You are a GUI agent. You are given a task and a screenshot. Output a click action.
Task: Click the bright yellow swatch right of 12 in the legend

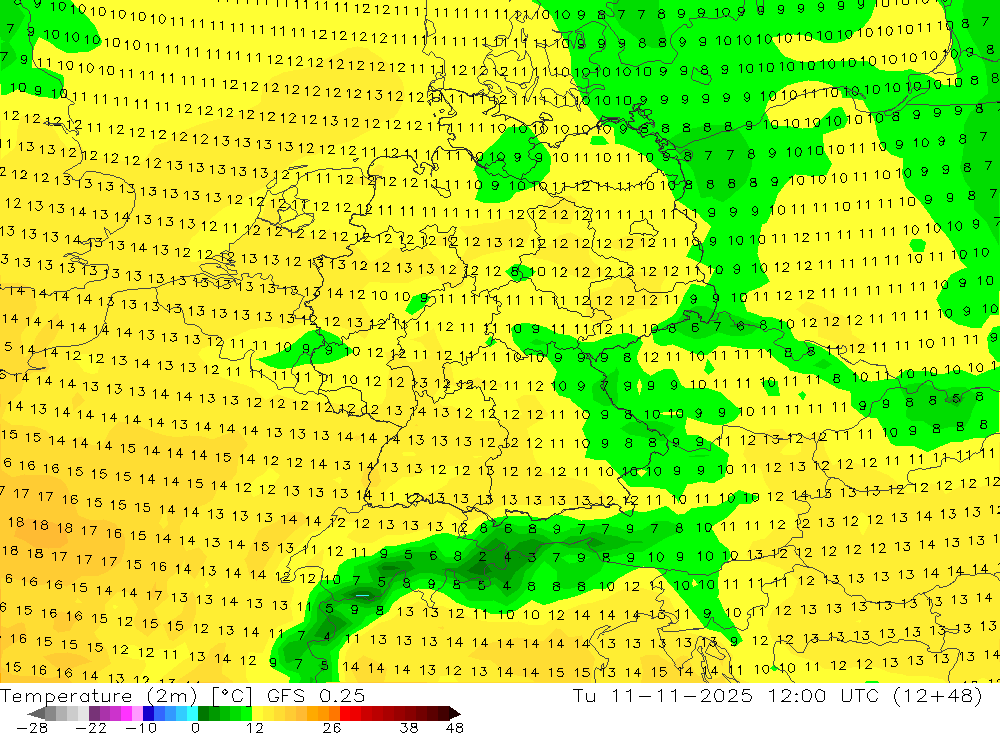258,713
